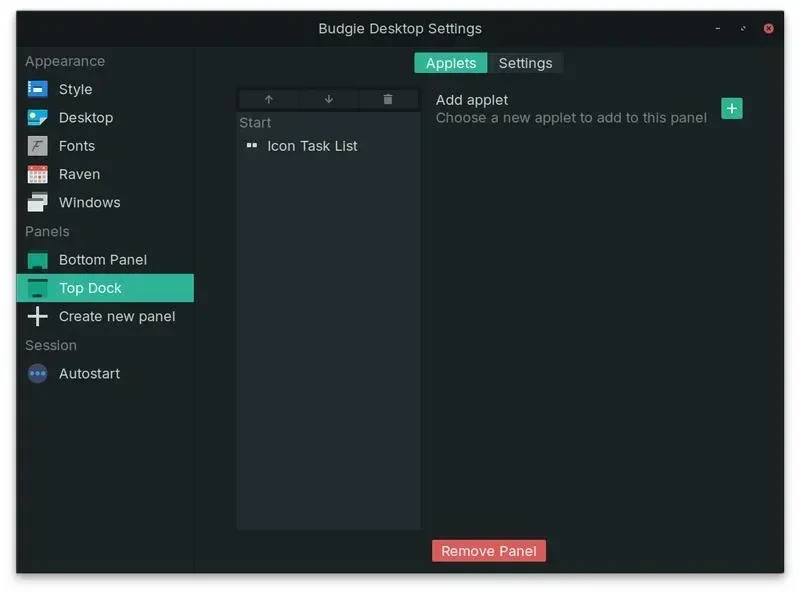Screen dimensions: 800x595
Task: Switch to the Applets tab
Action: 451,63
